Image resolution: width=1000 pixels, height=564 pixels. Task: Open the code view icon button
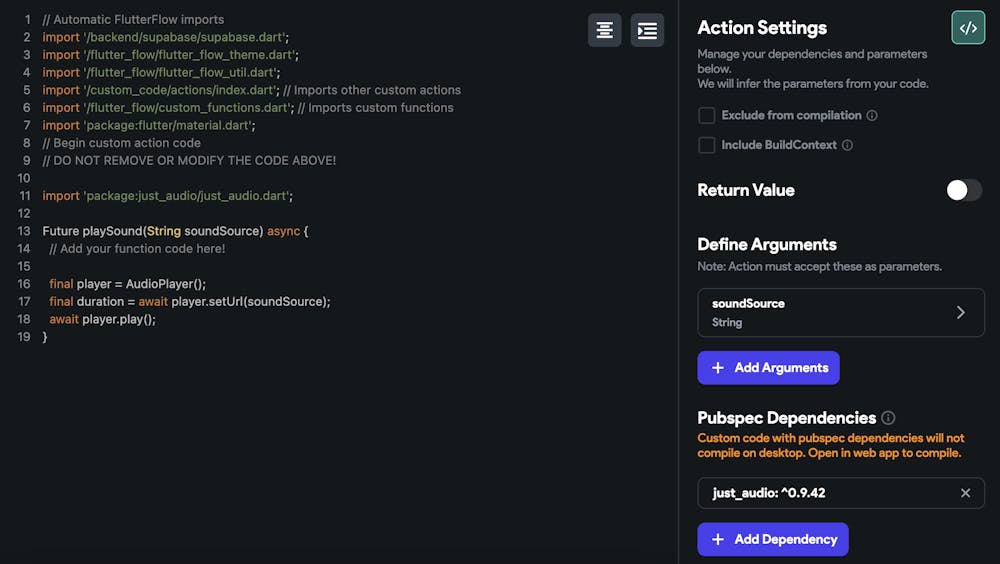(x=968, y=28)
